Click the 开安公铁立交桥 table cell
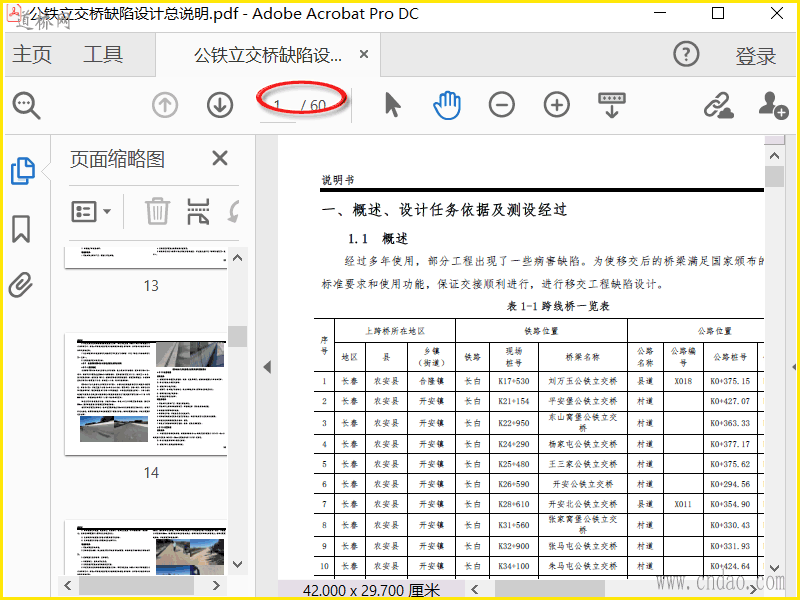Screen dimensions: 800x600 (x=583, y=484)
